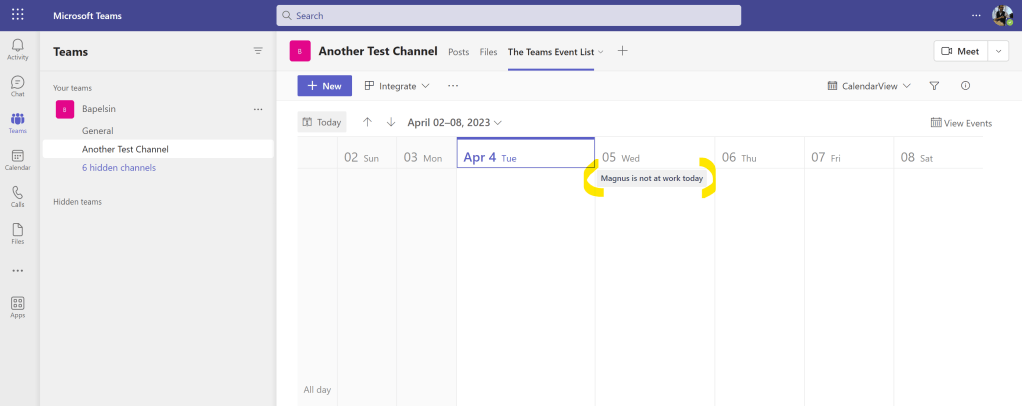Click the app launcher waffle icon
Viewport: 1022px width, 406px height.
pos(18,15)
